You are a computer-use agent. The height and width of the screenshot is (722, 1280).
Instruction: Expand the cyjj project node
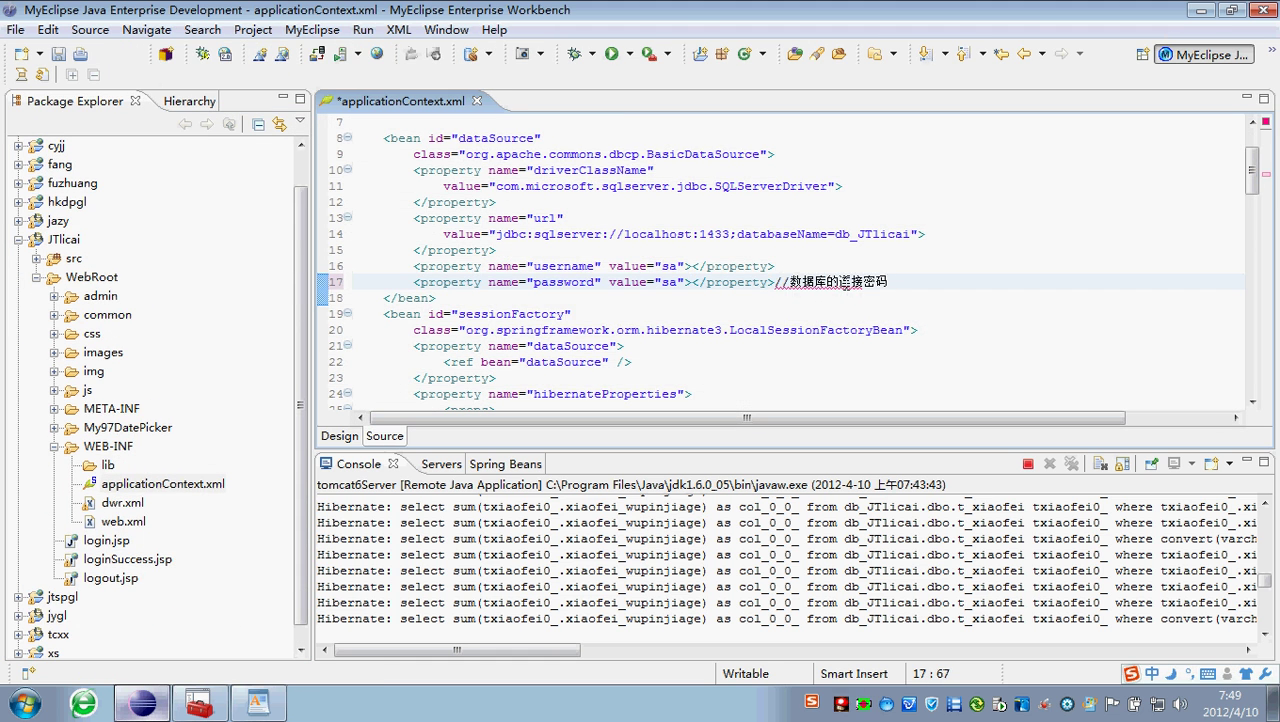pyautogui.click(x=18, y=146)
